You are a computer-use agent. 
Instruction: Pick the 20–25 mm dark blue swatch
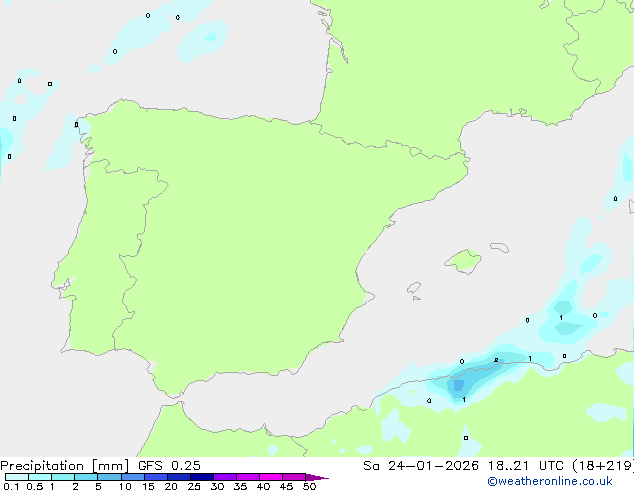point(179,477)
